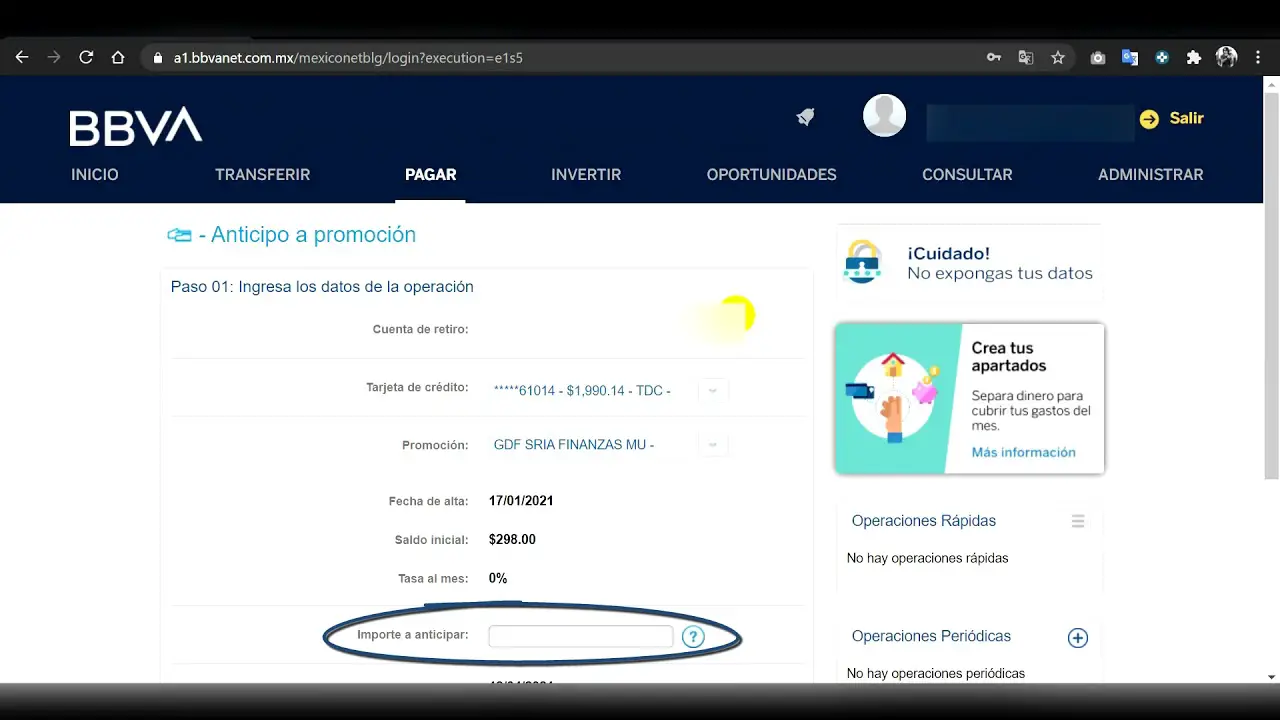The image size is (1280, 720).
Task: Click No hay operaciones periódicas text
Action: pos(935,674)
